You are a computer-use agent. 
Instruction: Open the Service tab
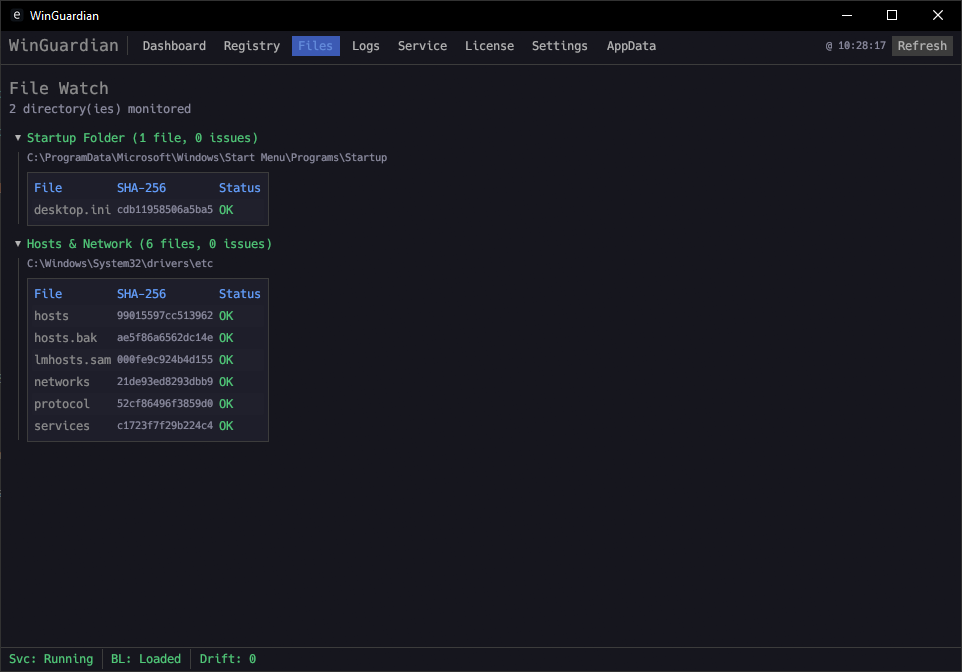tap(422, 46)
